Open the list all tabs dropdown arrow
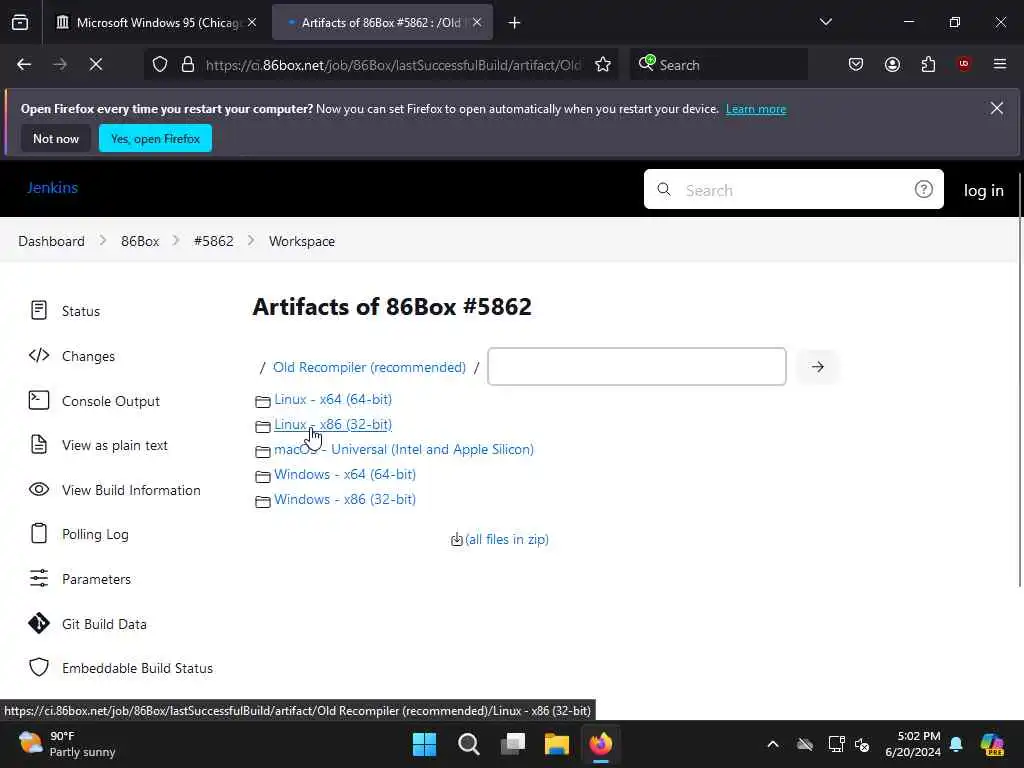The image size is (1024, 768). point(825,22)
